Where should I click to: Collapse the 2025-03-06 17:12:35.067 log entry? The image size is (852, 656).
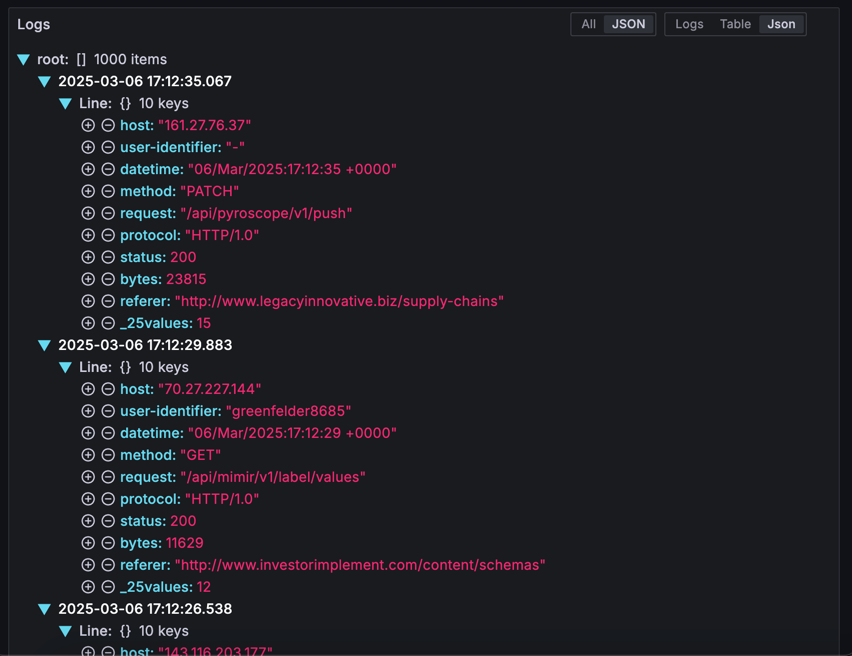pos(44,81)
